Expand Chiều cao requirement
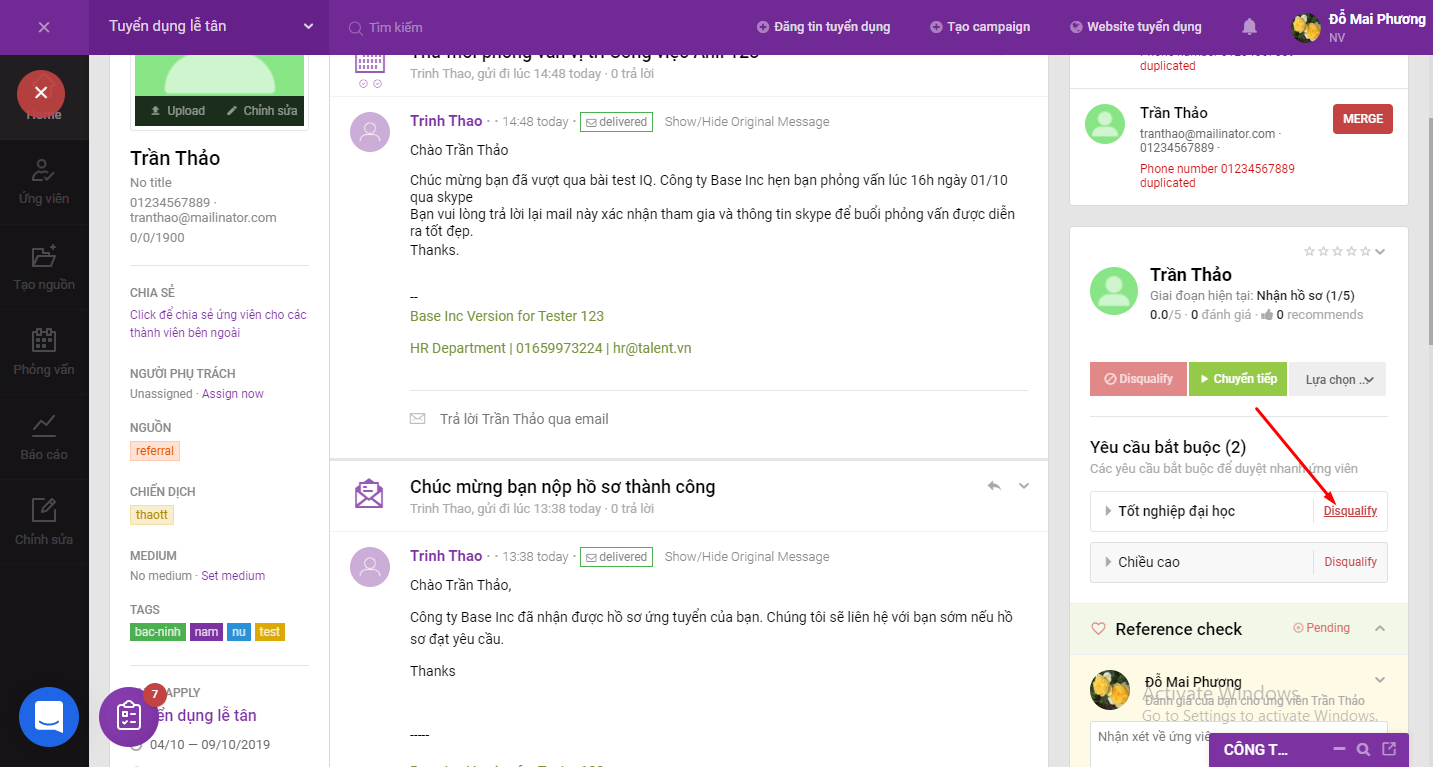The width and height of the screenshot is (1433, 767). pyautogui.click(x=1108, y=562)
